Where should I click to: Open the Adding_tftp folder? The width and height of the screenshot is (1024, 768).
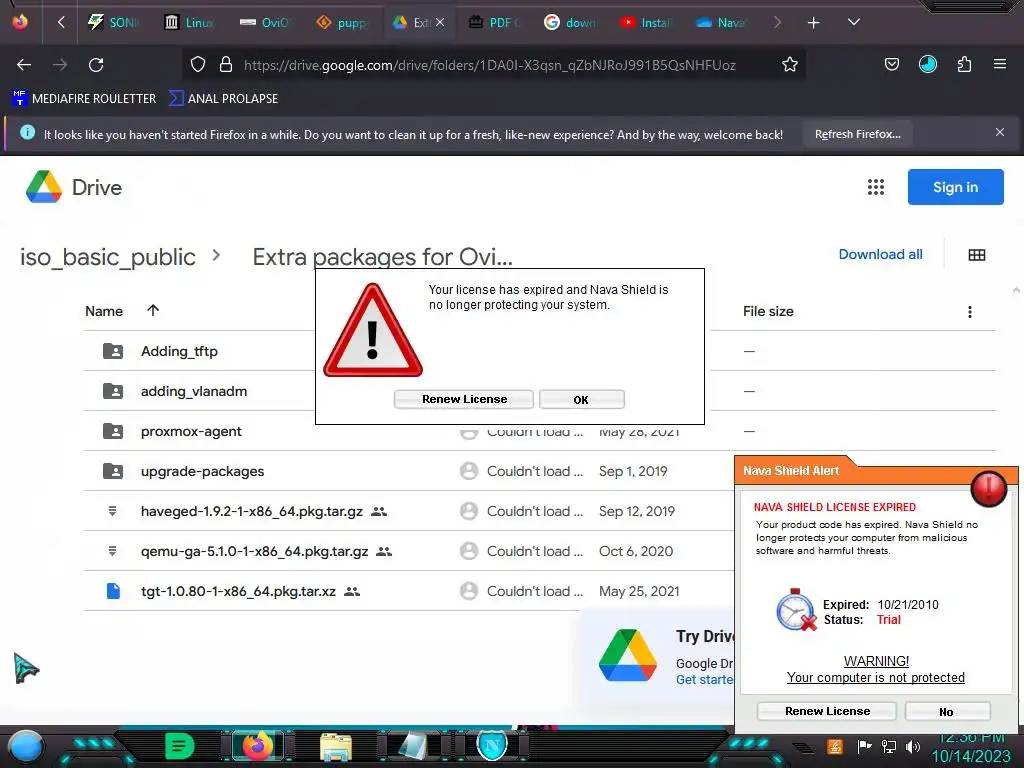pos(179,351)
